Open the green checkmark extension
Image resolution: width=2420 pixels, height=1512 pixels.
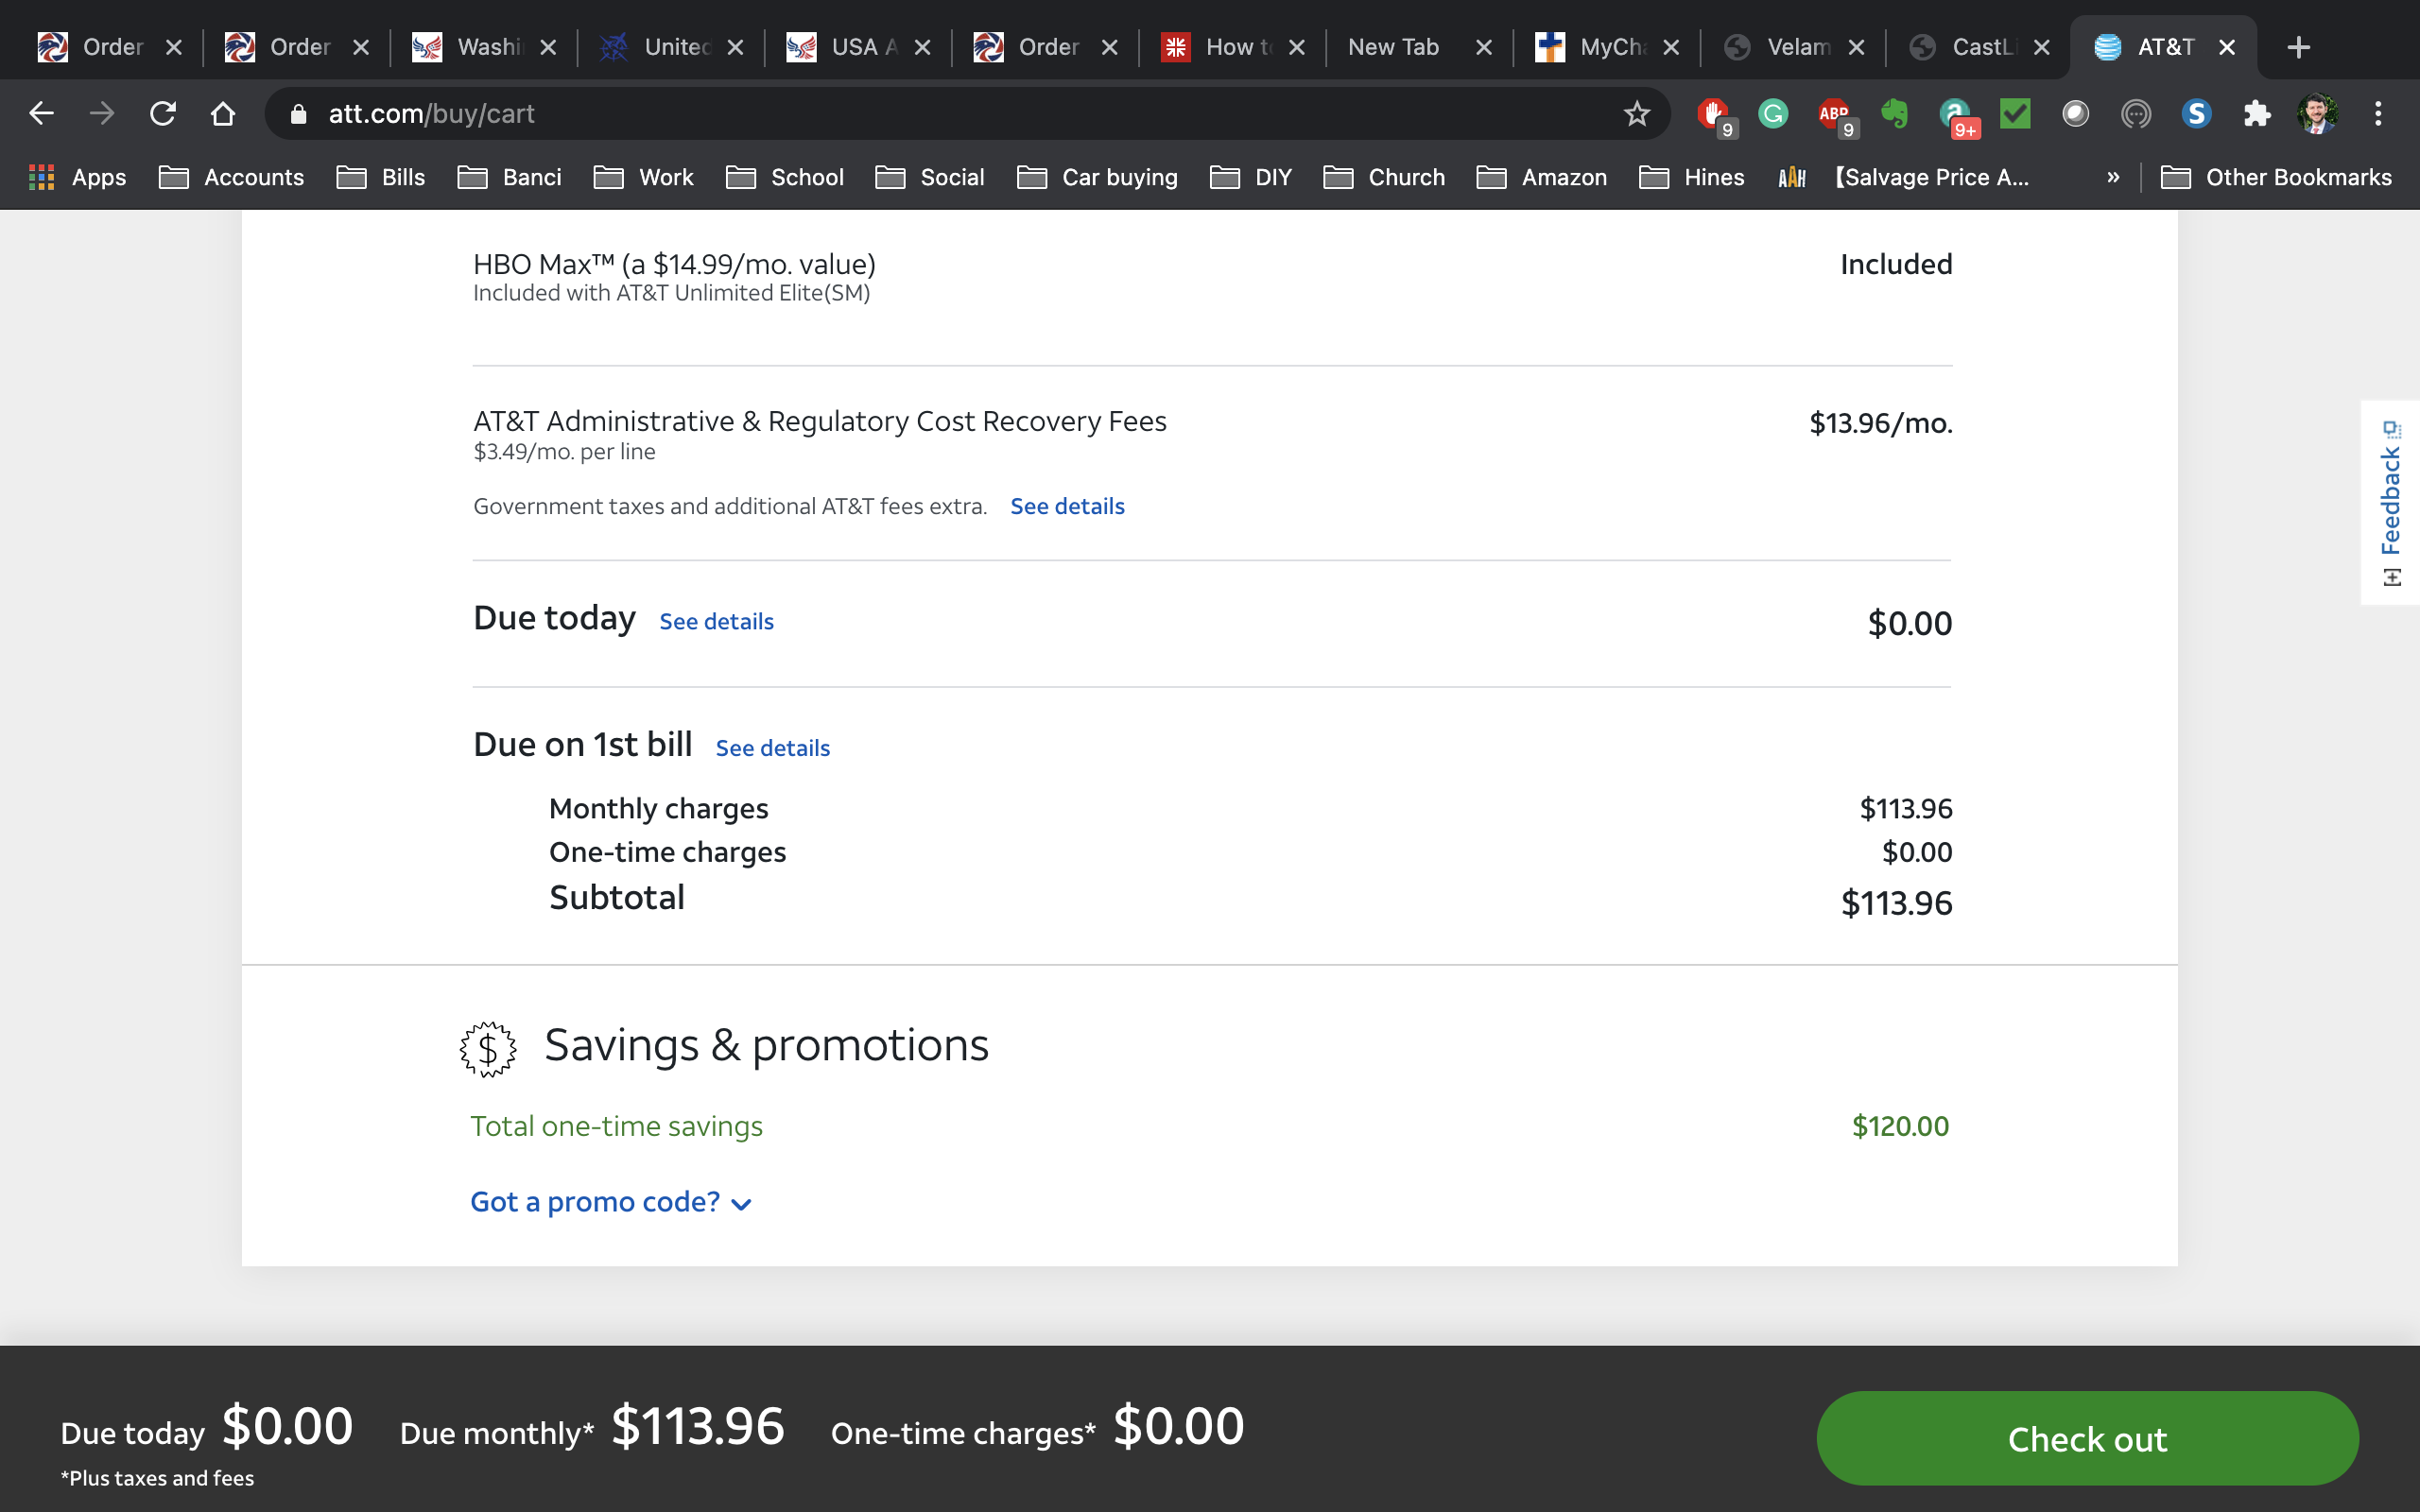pyautogui.click(x=2015, y=114)
